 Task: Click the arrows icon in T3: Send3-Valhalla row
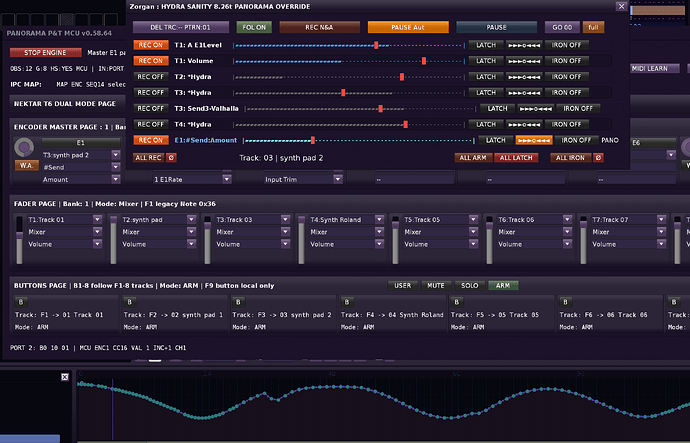[x=535, y=109]
